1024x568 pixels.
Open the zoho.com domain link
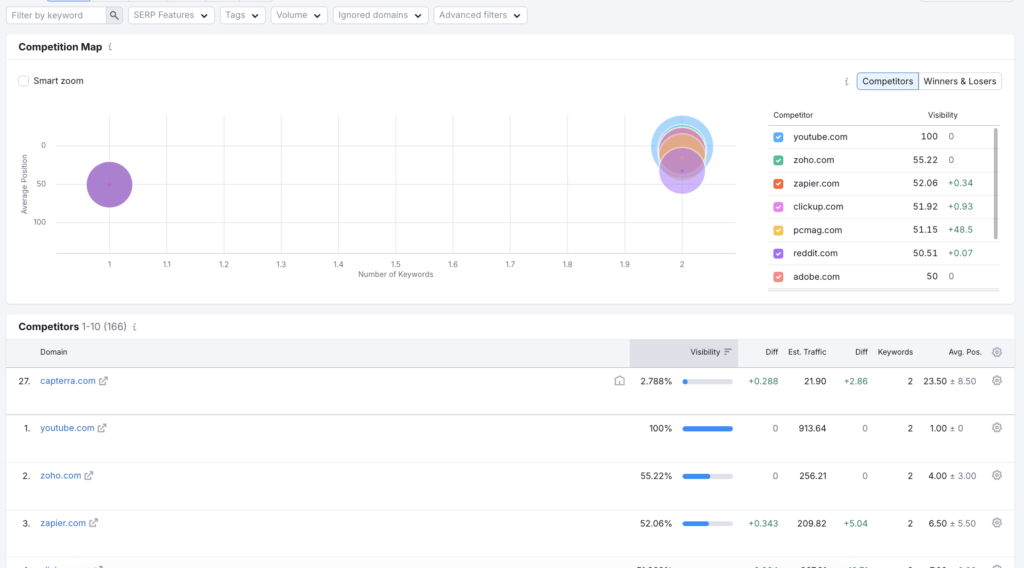pyautogui.click(x=61, y=476)
